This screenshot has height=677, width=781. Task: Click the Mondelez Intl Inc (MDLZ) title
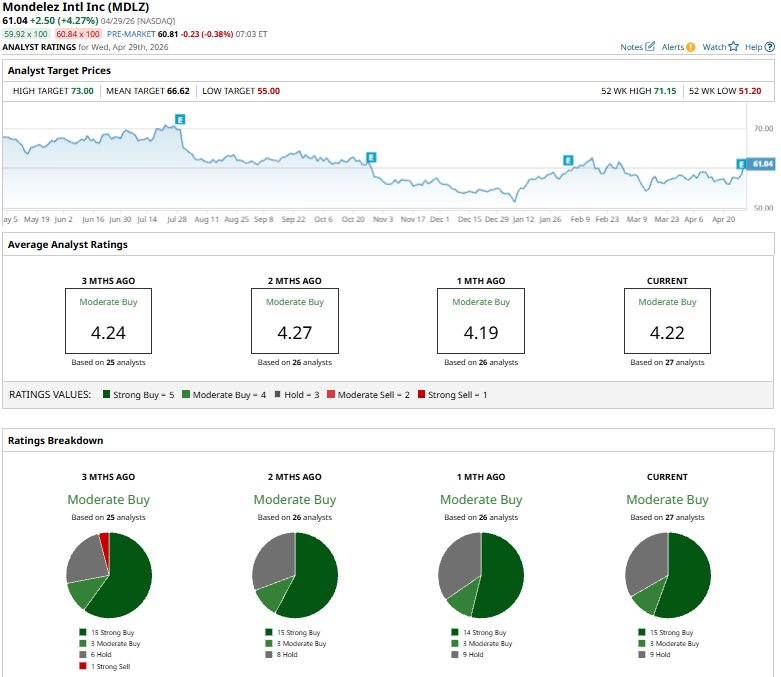pyautogui.click(x=76, y=7)
